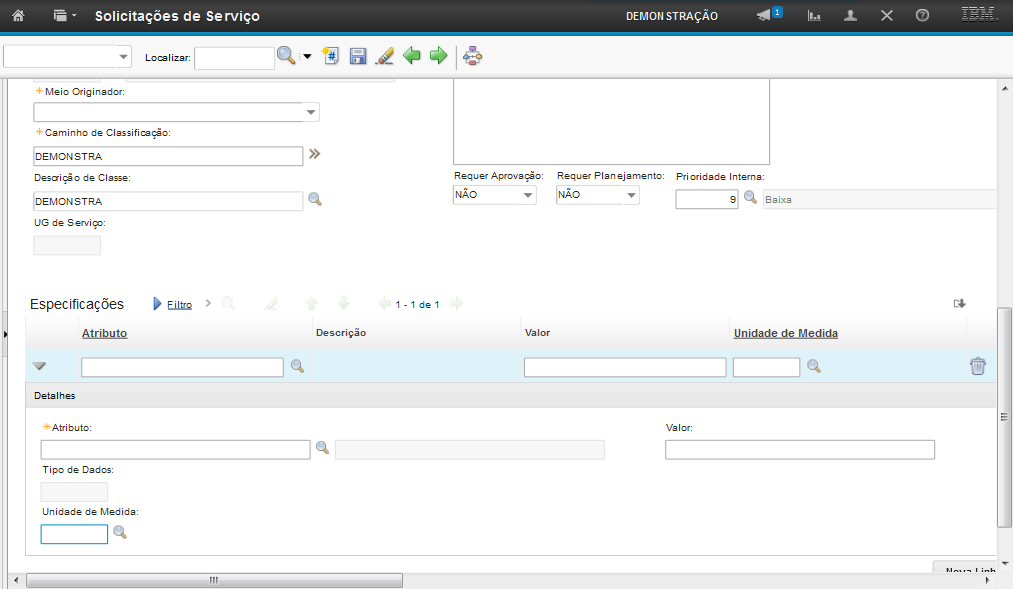Open the workflow routing icon
Image resolution: width=1013 pixels, height=589 pixels.
tap(473, 57)
